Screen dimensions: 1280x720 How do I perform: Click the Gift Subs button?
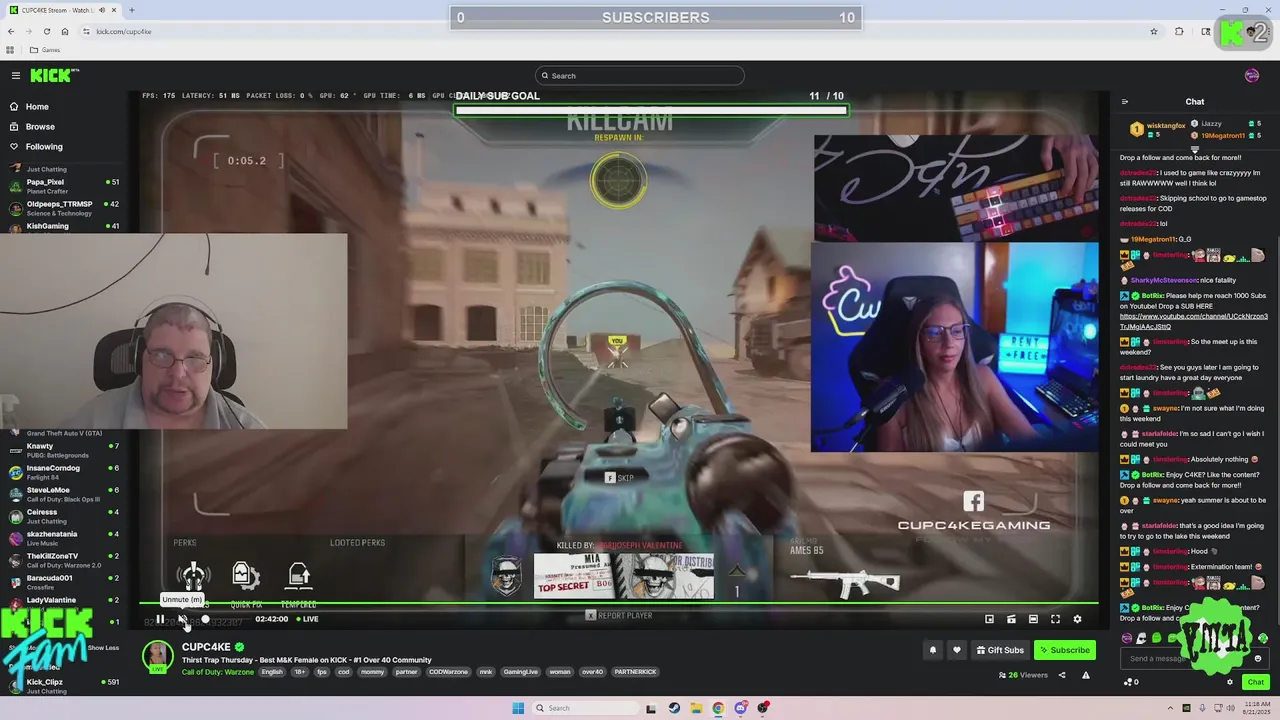[x=1000, y=650]
